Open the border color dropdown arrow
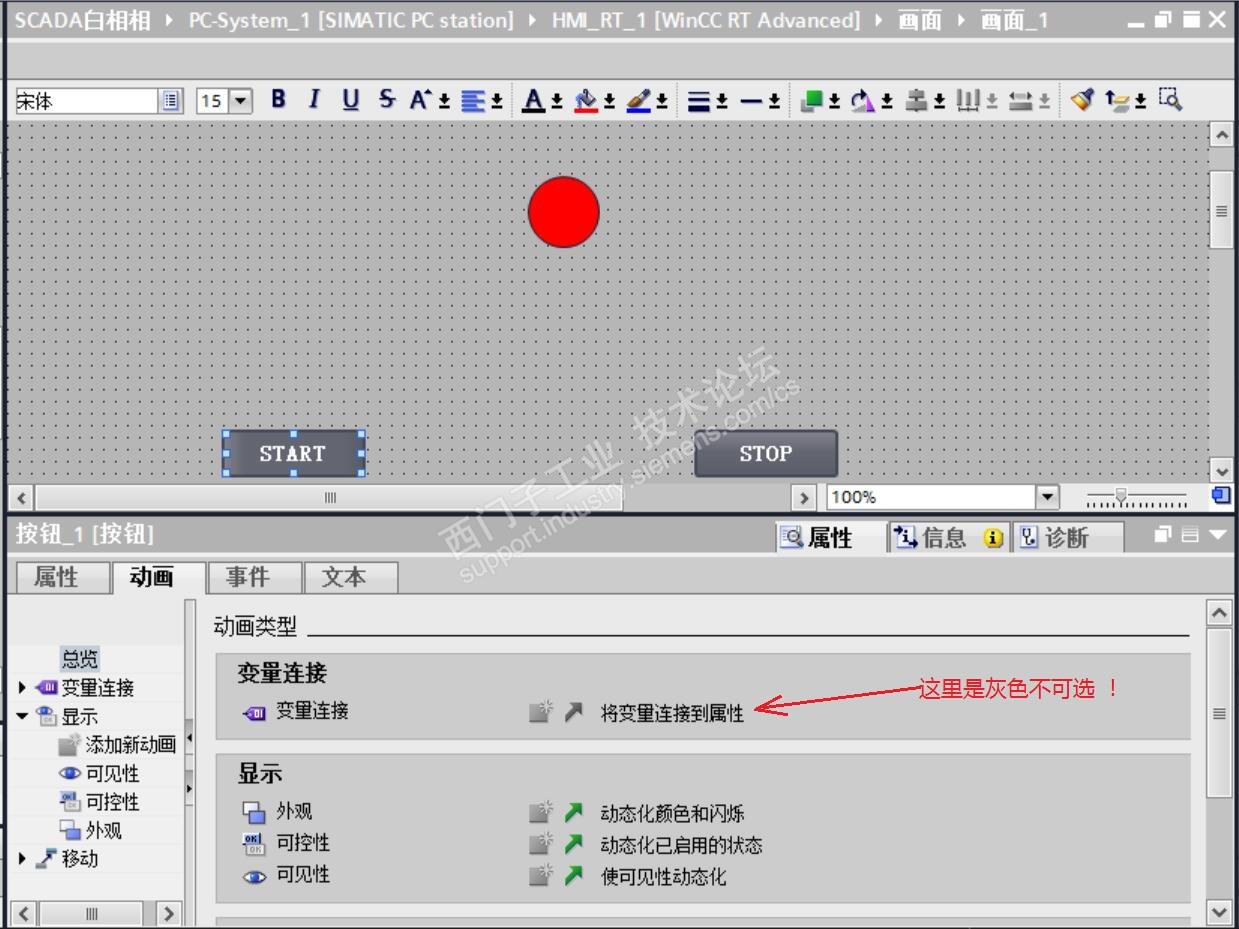Image resolution: width=1239 pixels, height=929 pixels. [x=662, y=102]
